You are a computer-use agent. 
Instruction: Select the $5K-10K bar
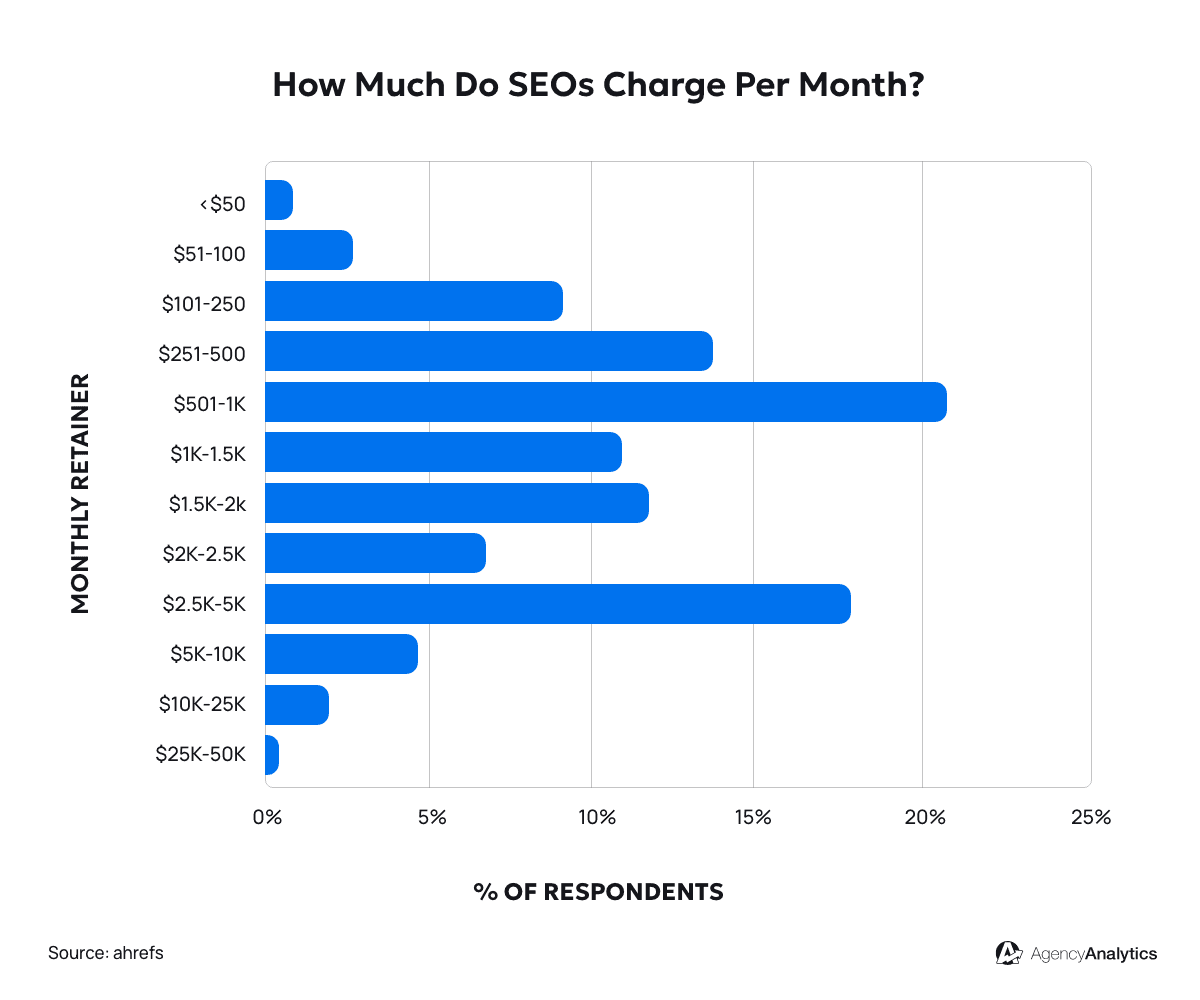point(341,654)
